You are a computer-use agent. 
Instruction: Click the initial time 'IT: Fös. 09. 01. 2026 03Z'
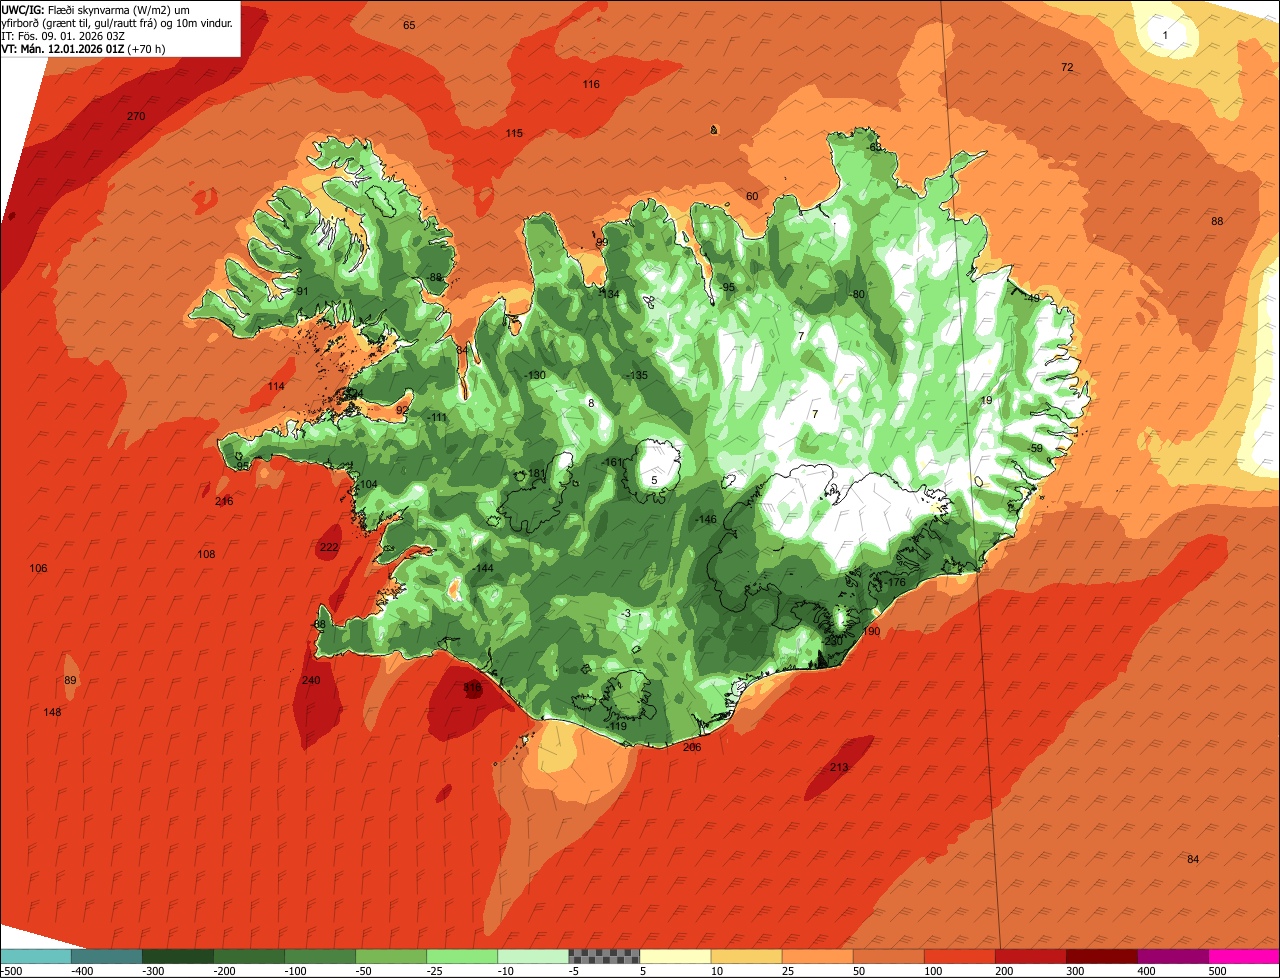63,35
